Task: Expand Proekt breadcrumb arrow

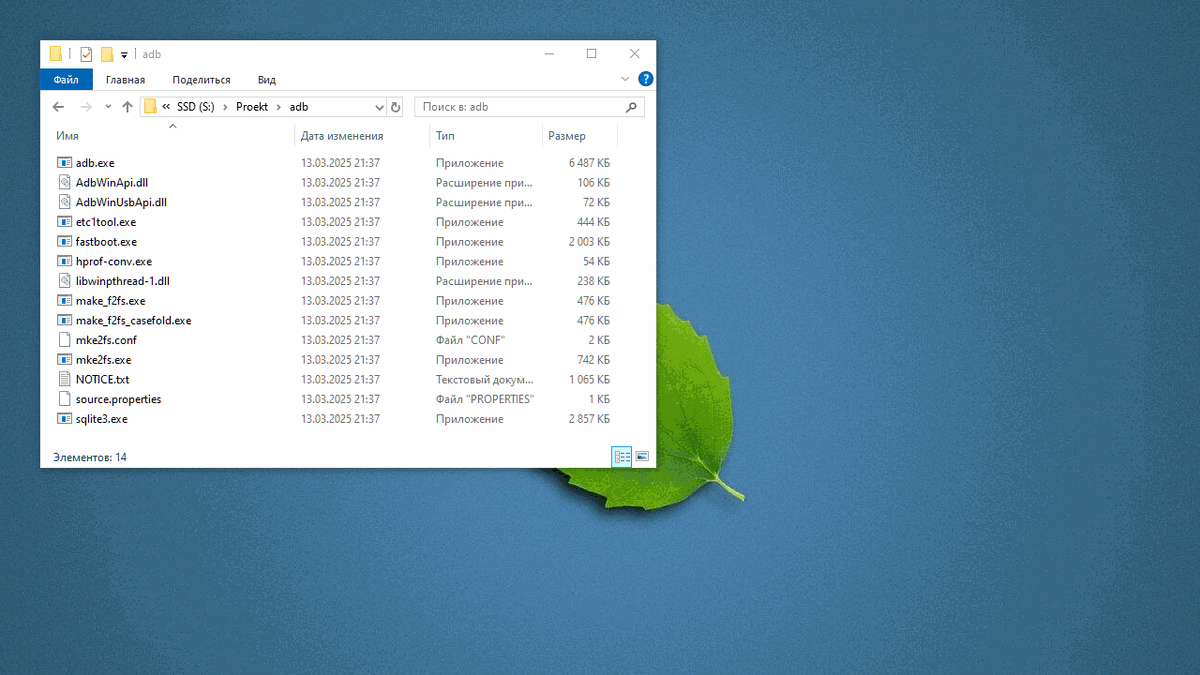Action: [x=279, y=107]
